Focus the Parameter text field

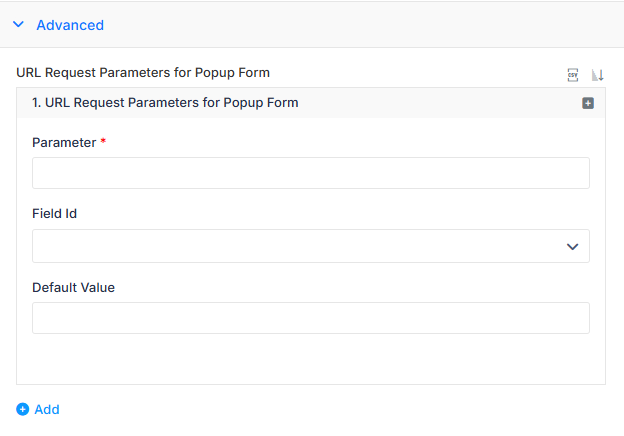[311, 173]
